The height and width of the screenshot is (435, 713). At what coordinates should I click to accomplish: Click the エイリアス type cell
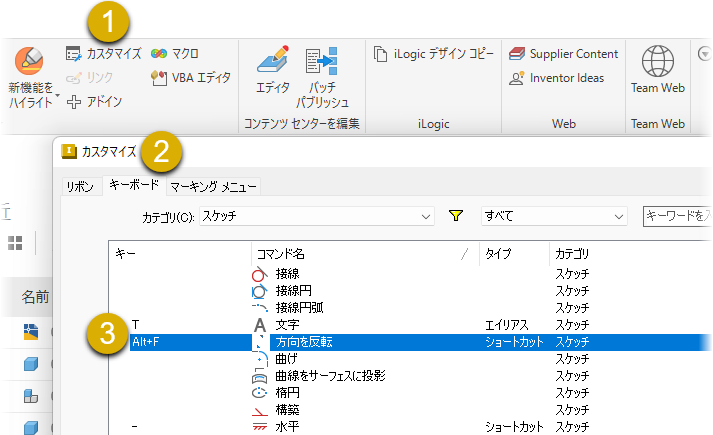(x=507, y=325)
